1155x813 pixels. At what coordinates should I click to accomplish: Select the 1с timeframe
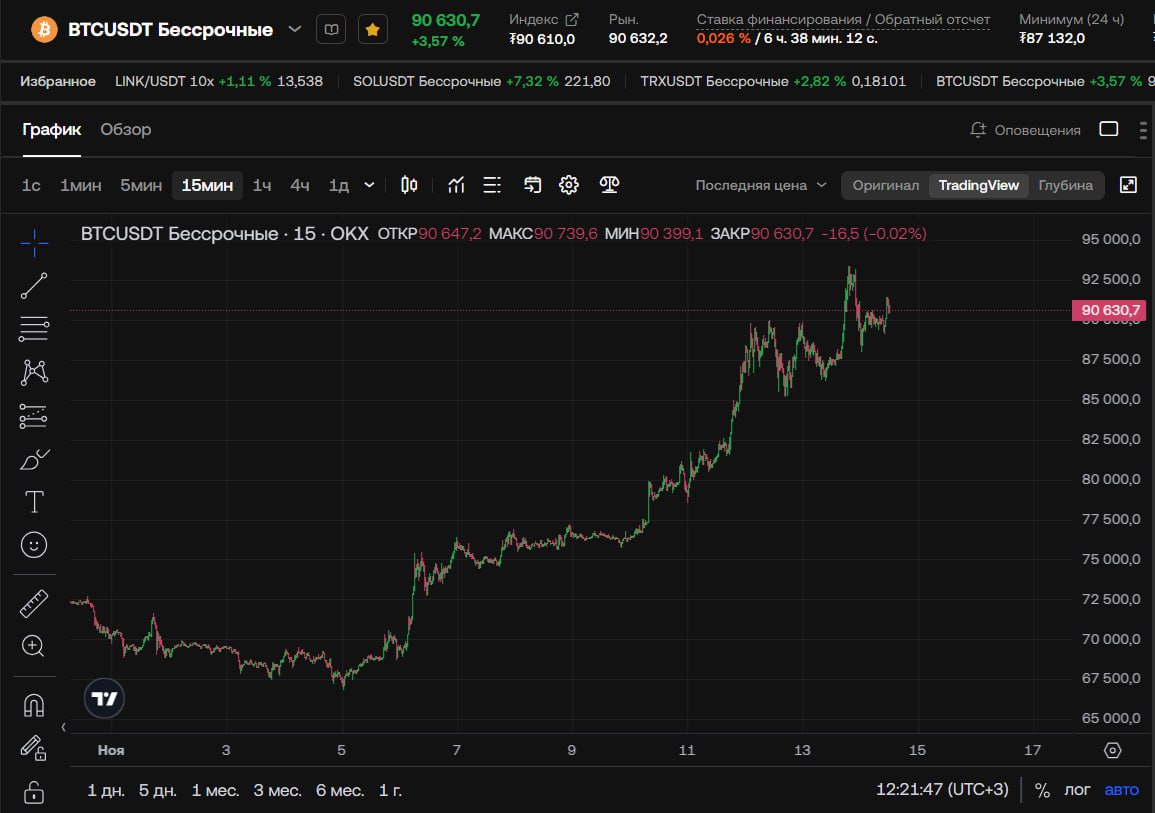point(31,185)
